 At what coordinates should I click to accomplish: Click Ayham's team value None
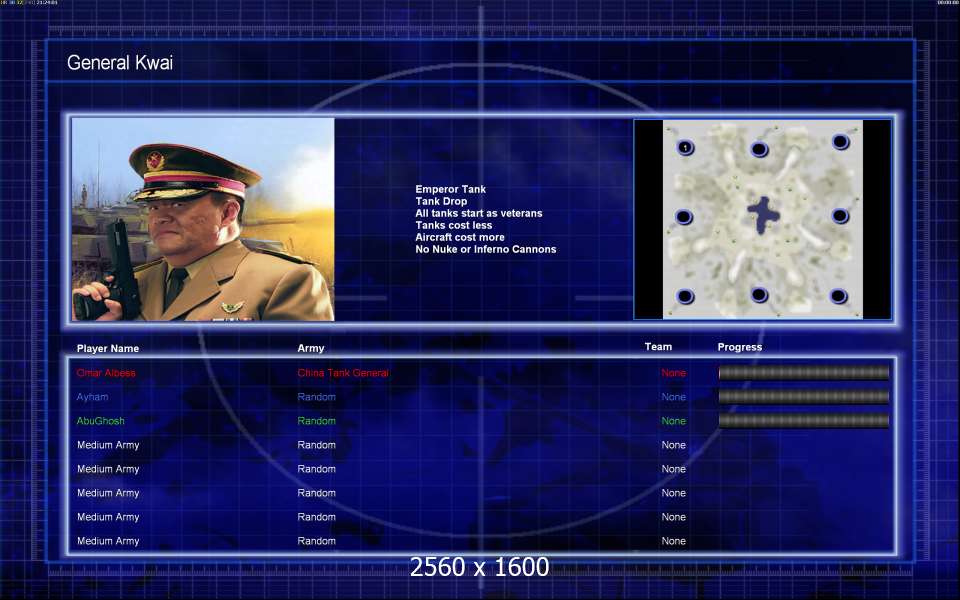tap(673, 397)
